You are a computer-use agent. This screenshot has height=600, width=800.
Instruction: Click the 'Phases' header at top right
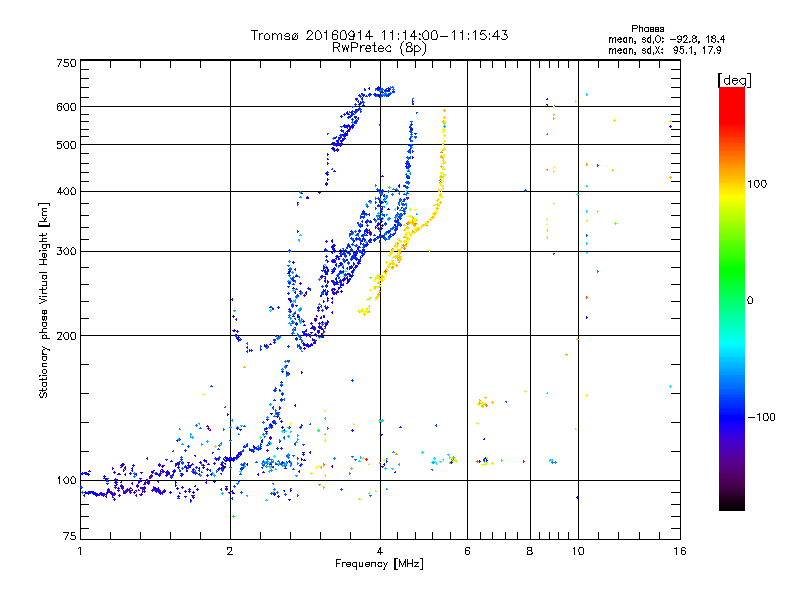coord(647,29)
